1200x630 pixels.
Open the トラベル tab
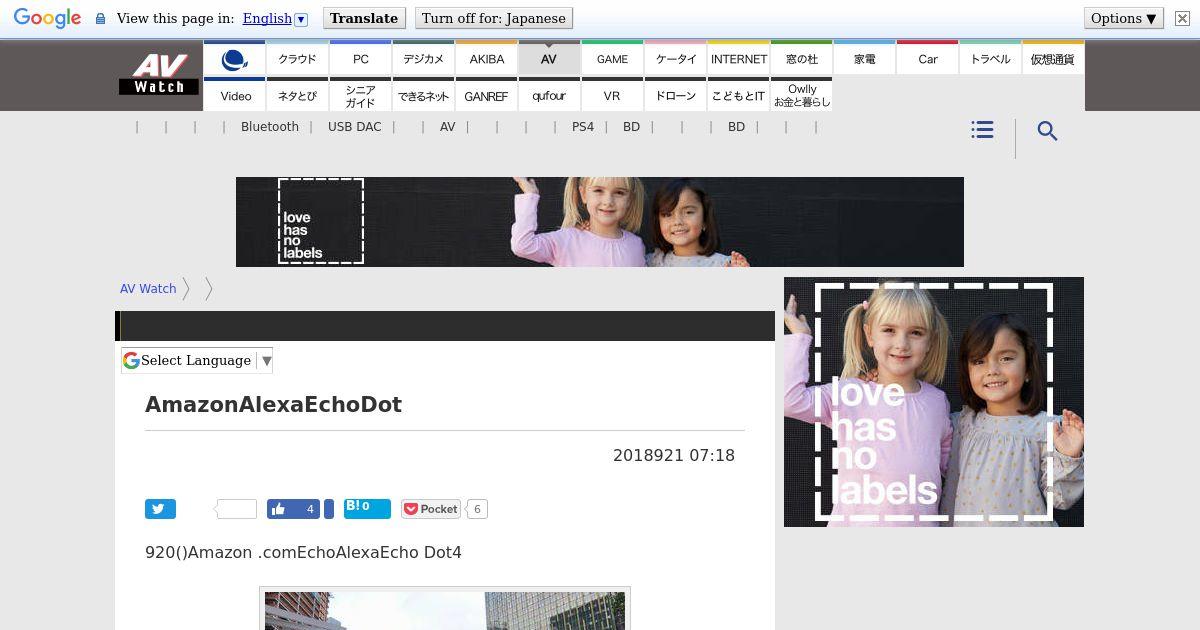[x=991, y=58]
